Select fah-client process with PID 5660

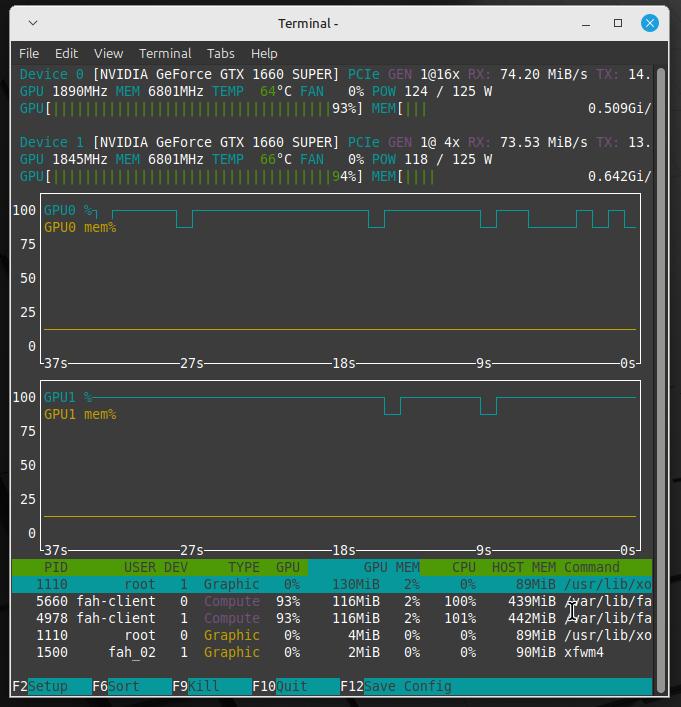point(330,601)
